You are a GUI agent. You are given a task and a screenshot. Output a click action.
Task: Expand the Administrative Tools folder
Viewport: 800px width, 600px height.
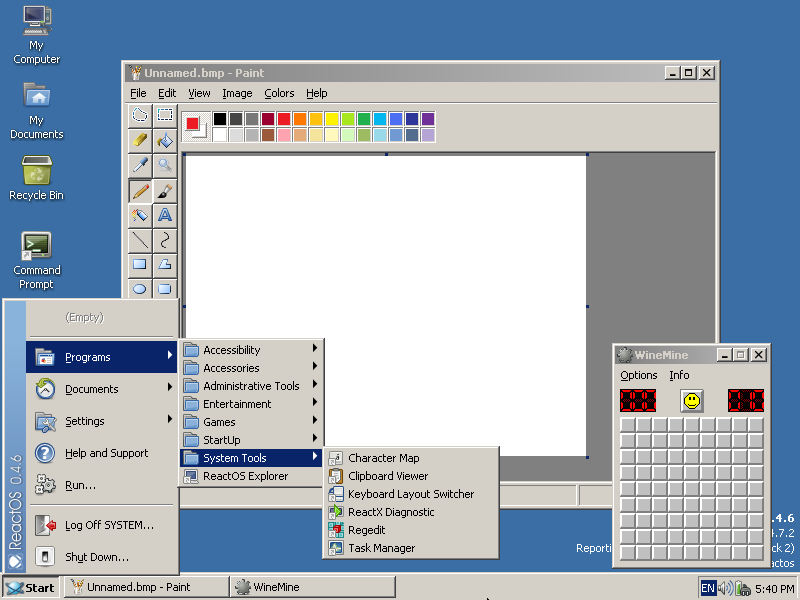[x=252, y=386]
